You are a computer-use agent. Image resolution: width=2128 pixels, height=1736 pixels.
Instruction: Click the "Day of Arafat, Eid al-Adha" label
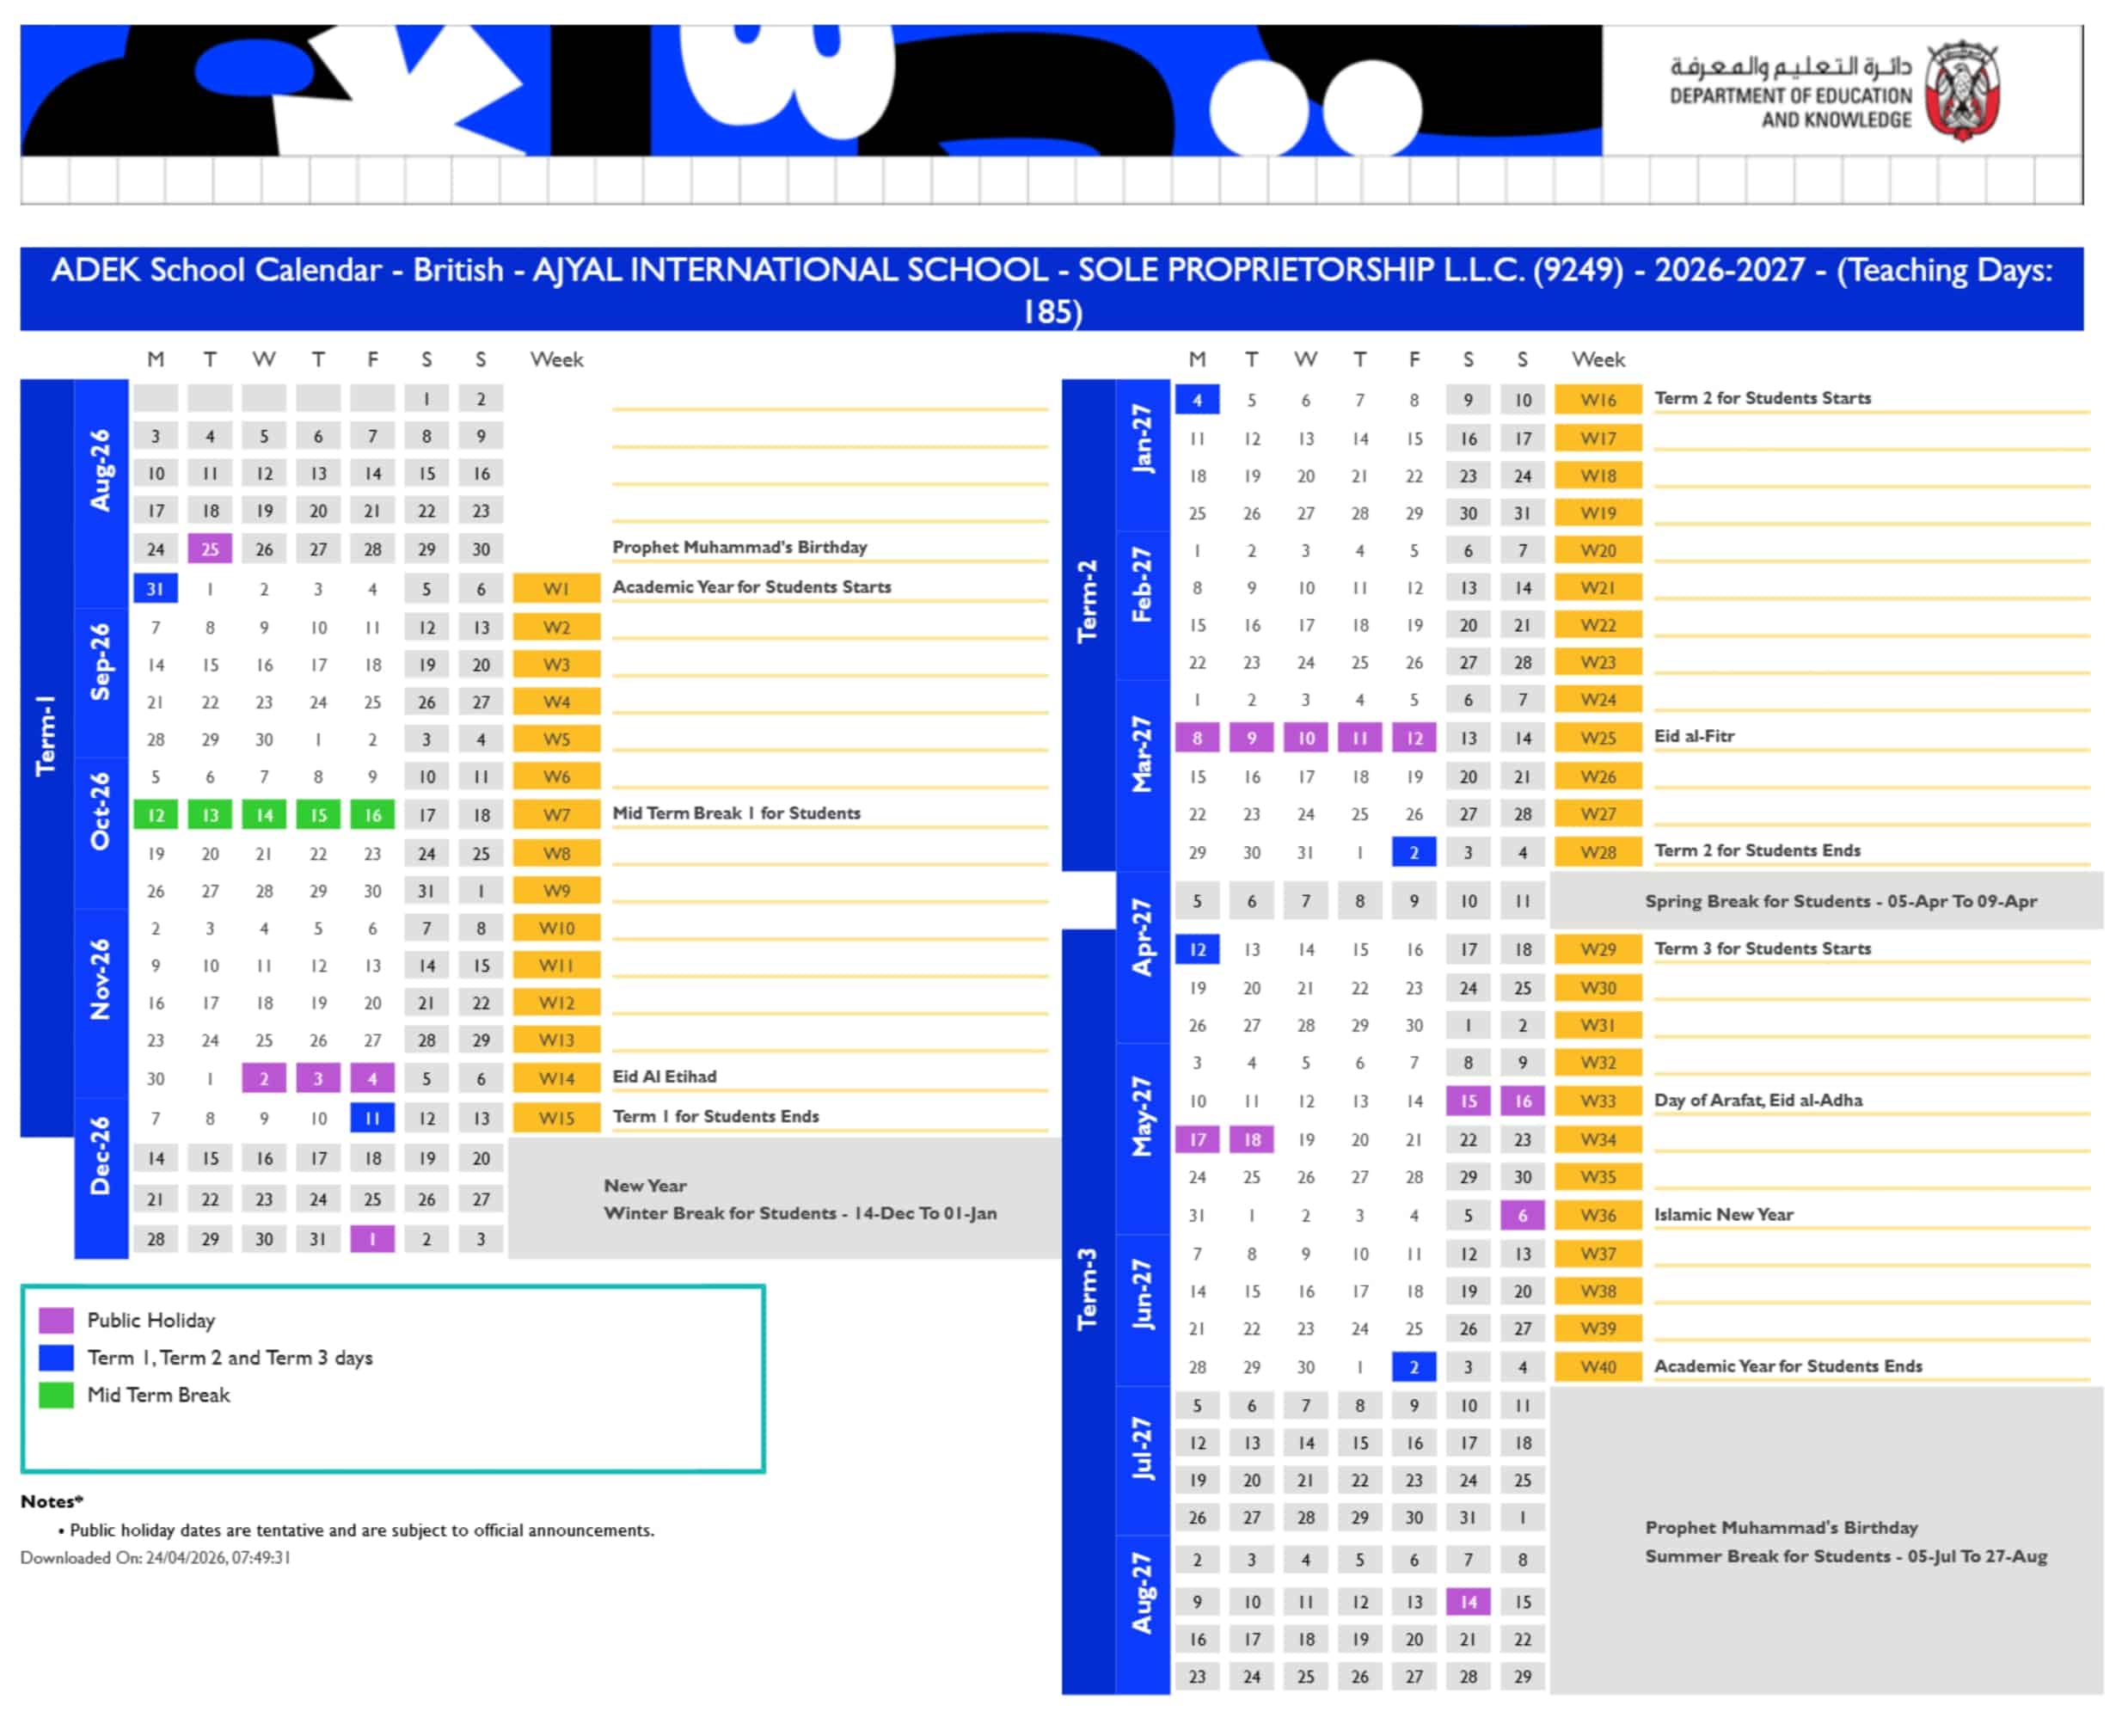(1758, 1101)
